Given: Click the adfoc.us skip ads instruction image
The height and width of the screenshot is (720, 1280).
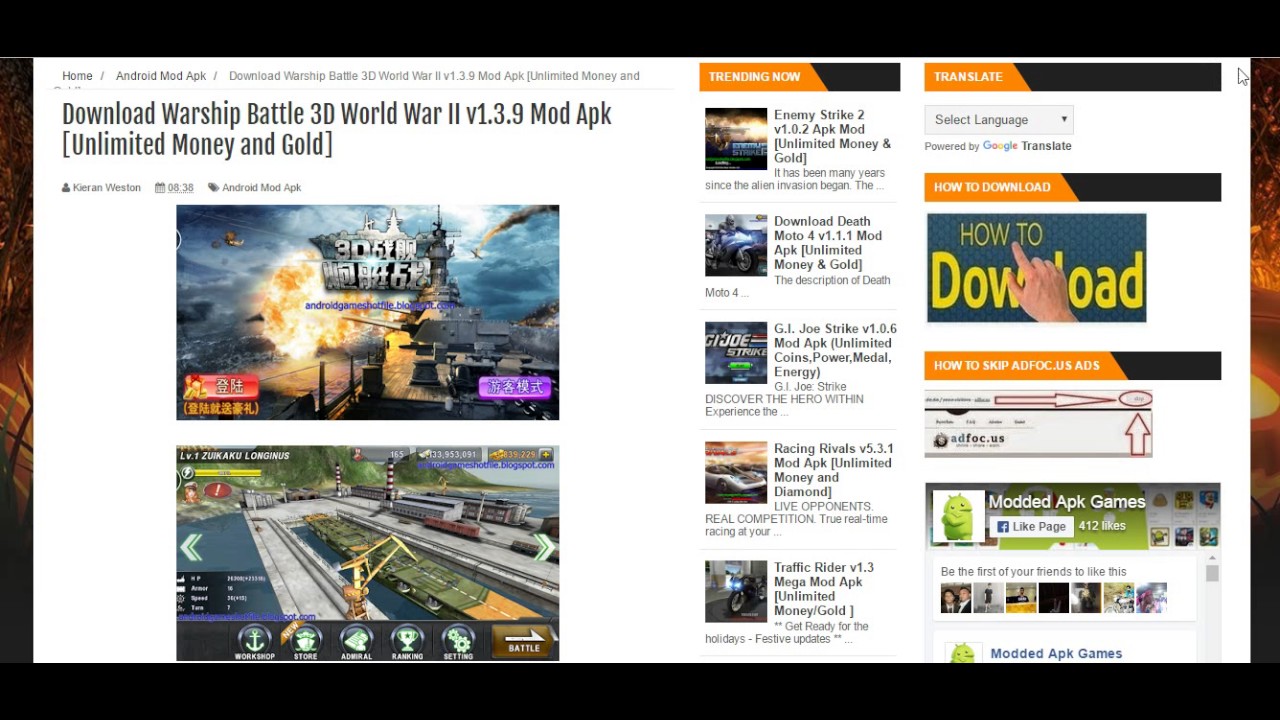Looking at the screenshot, I should pyautogui.click(x=1038, y=424).
